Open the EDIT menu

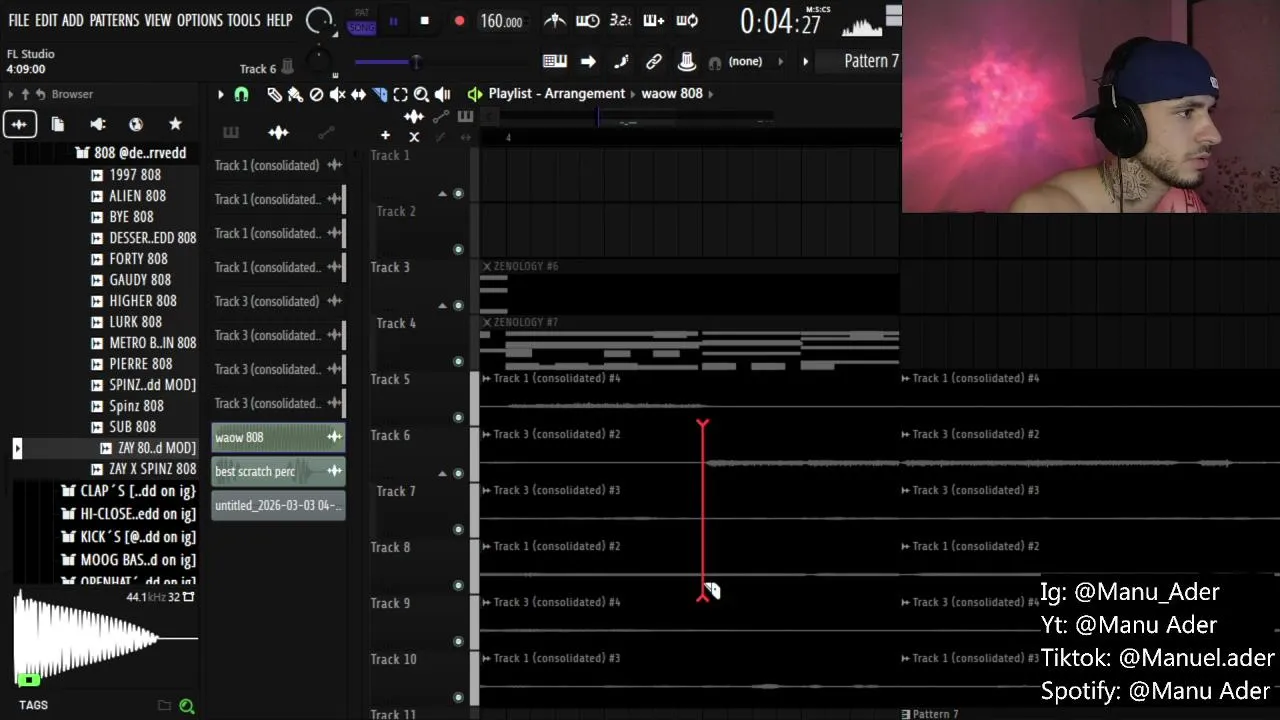coord(46,20)
